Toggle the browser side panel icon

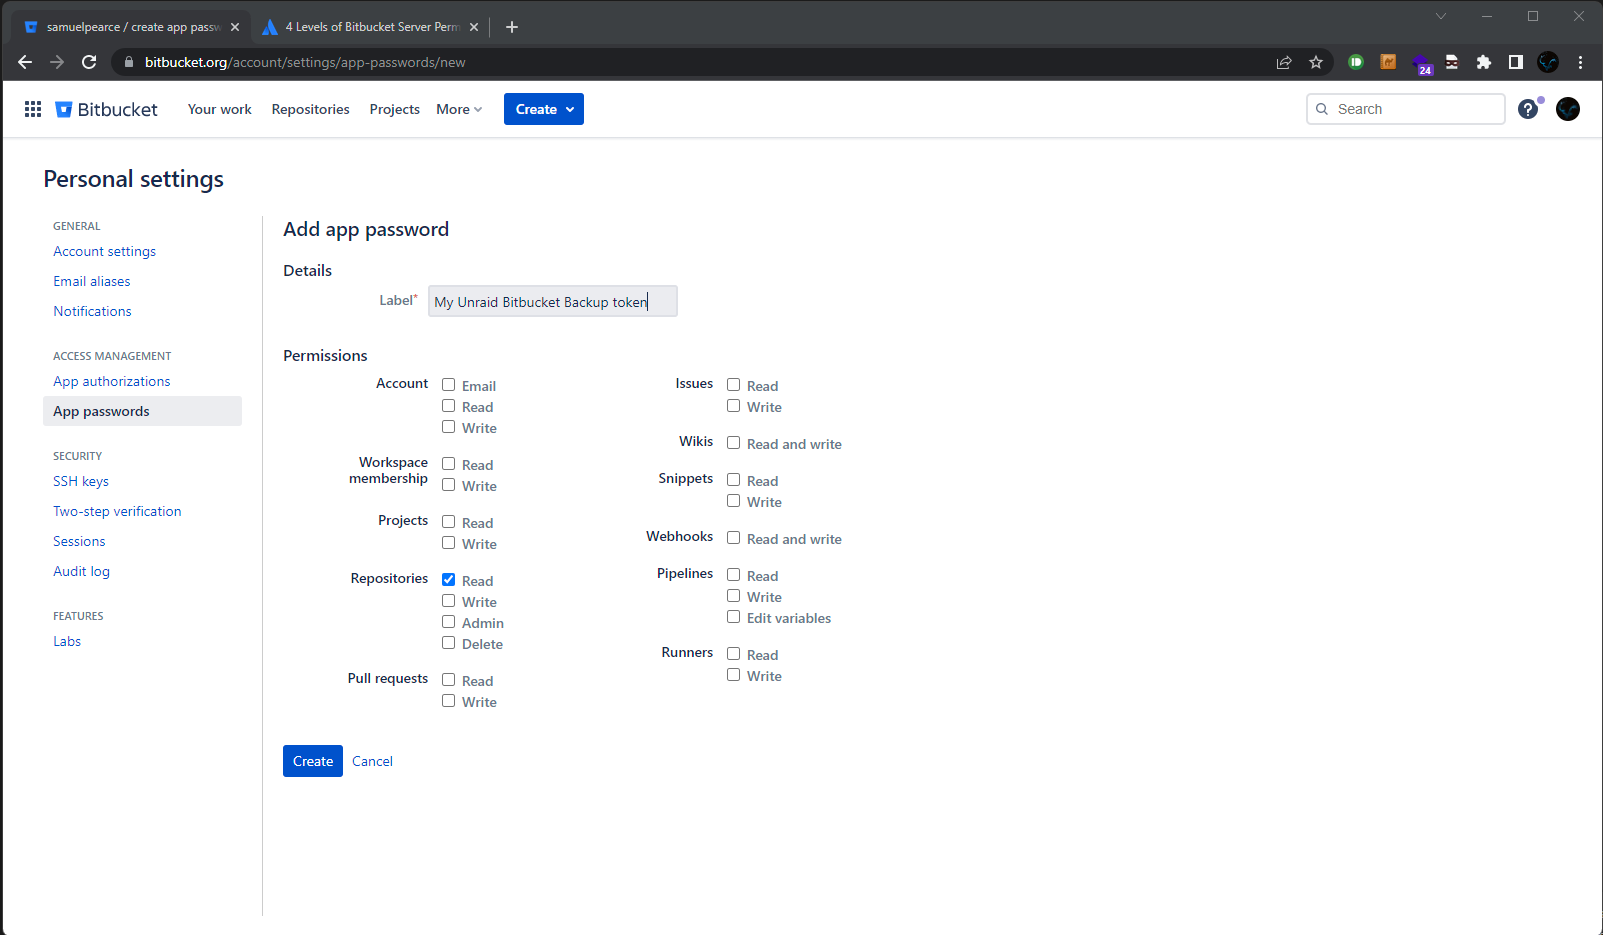pyautogui.click(x=1516, y=62)
